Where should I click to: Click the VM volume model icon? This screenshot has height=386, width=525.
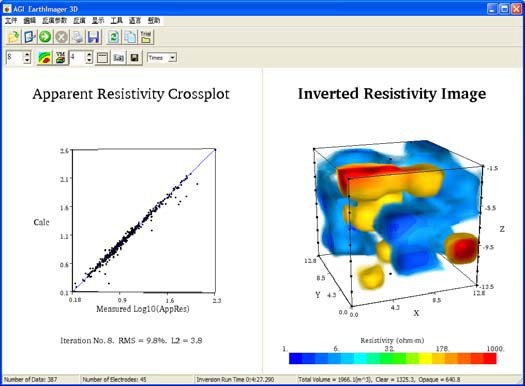pyautogui.click(x=60, y=58)
